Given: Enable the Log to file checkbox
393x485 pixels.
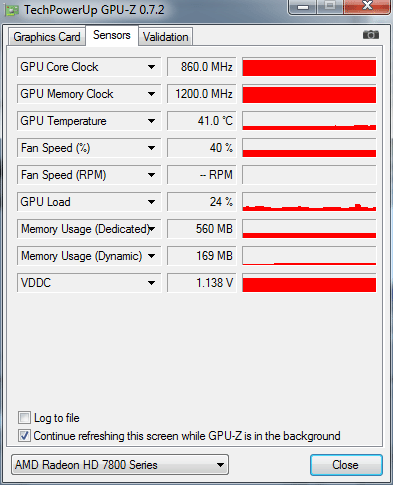Looking at the screenshot, I should coord(24,417).
